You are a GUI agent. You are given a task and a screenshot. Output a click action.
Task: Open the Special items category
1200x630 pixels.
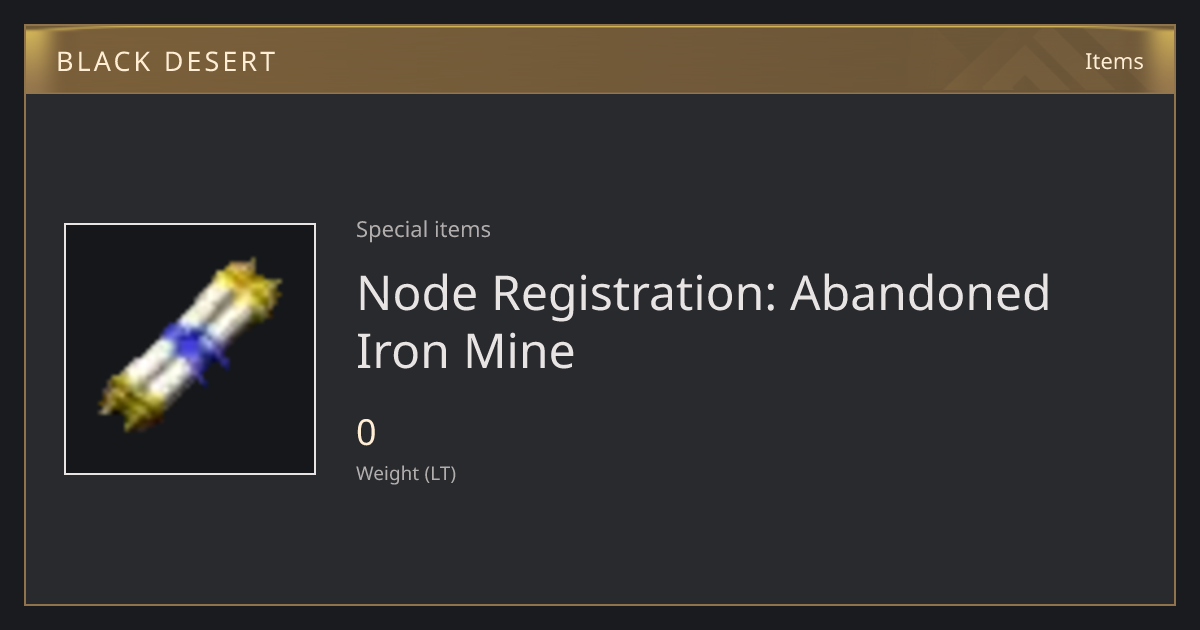423,229
